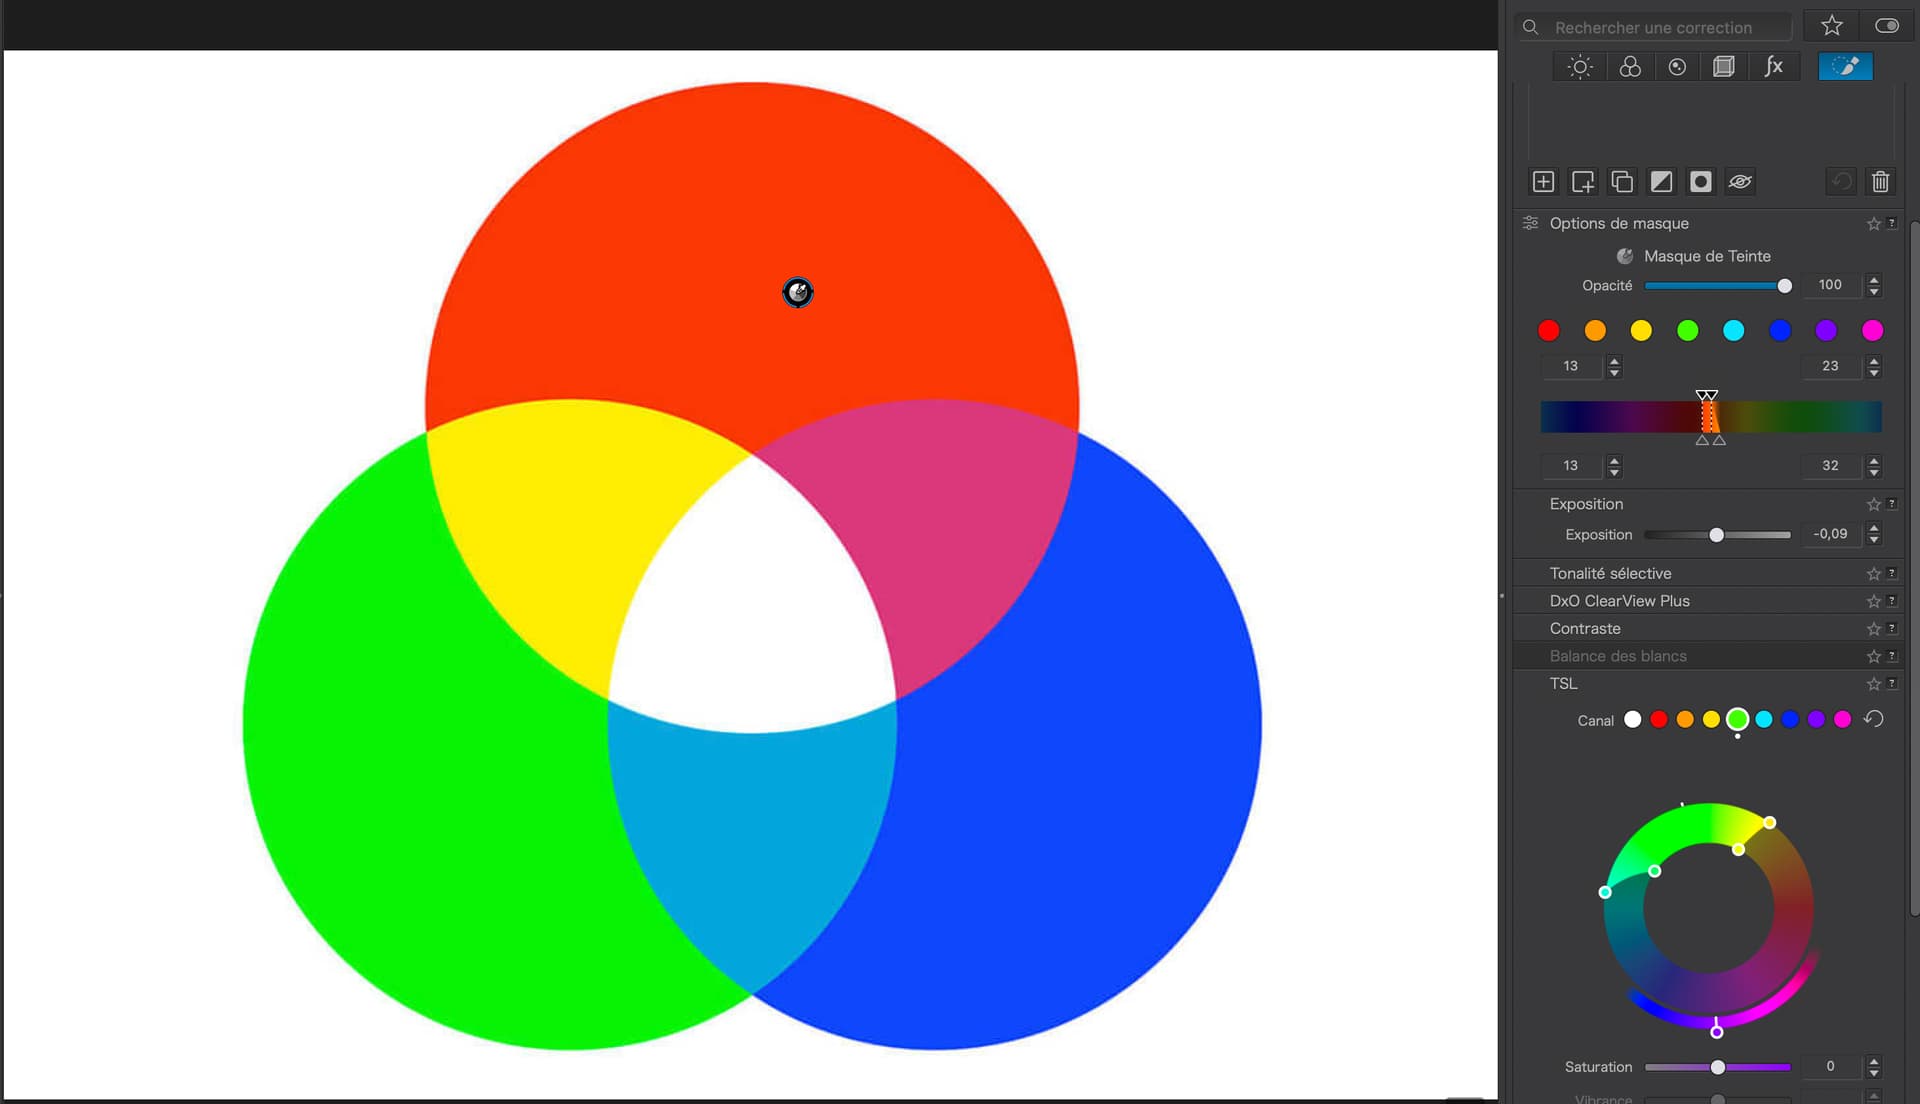Expand the Tonalité sélective section
1920x1104 pixels.
click(1610, 573)
